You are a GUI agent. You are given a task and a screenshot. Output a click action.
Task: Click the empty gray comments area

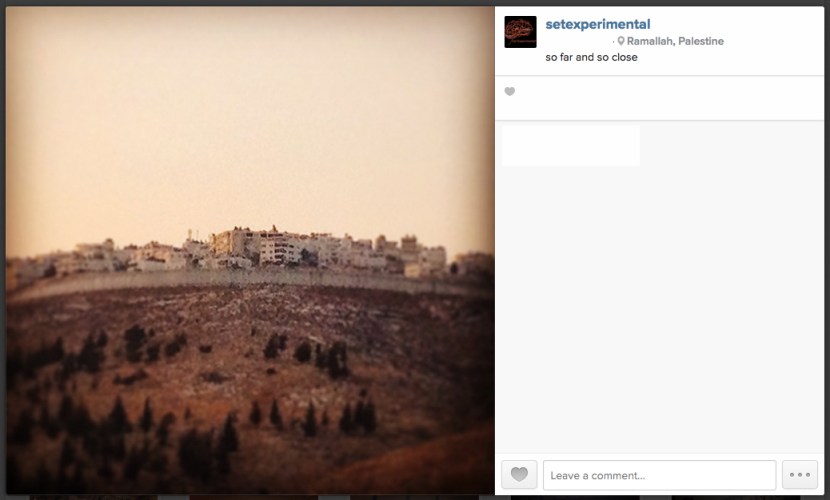click(x=660, y=307)
